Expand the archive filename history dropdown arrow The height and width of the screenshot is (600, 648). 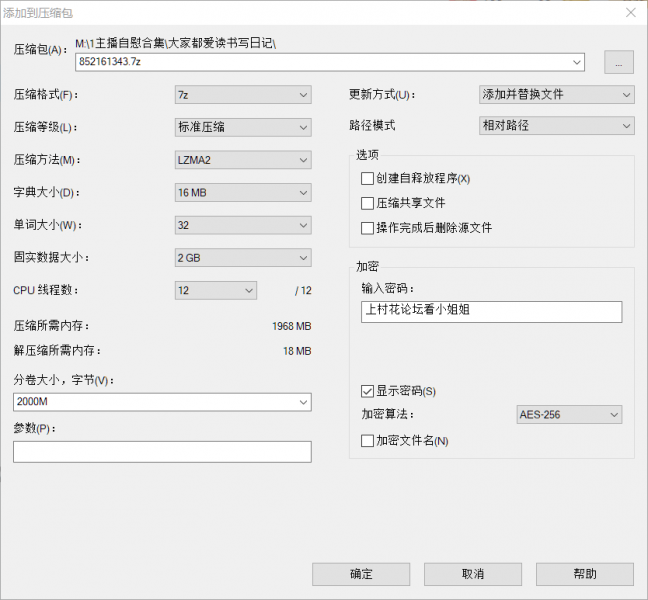tap(577, 62)
